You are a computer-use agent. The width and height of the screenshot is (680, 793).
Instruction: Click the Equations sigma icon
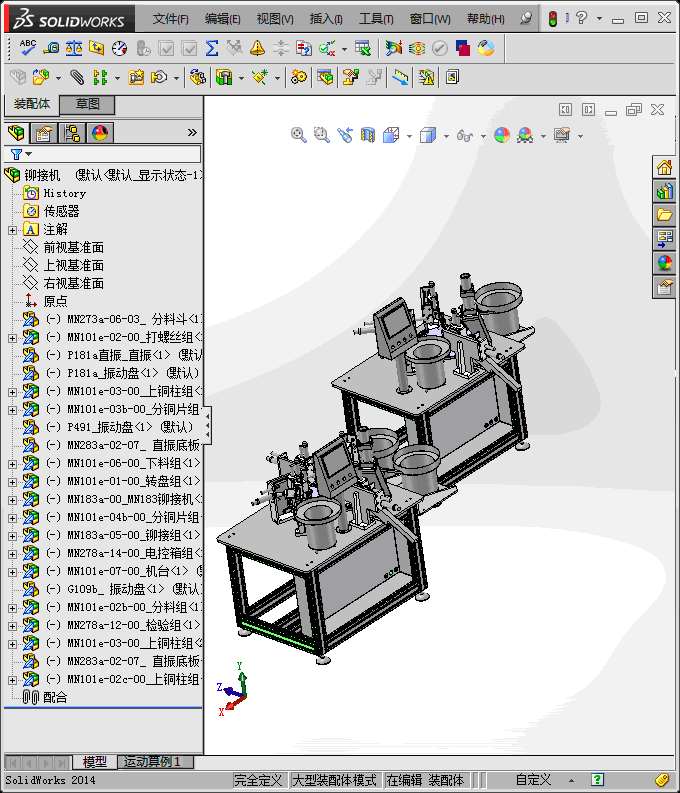[x=212, y=48]
